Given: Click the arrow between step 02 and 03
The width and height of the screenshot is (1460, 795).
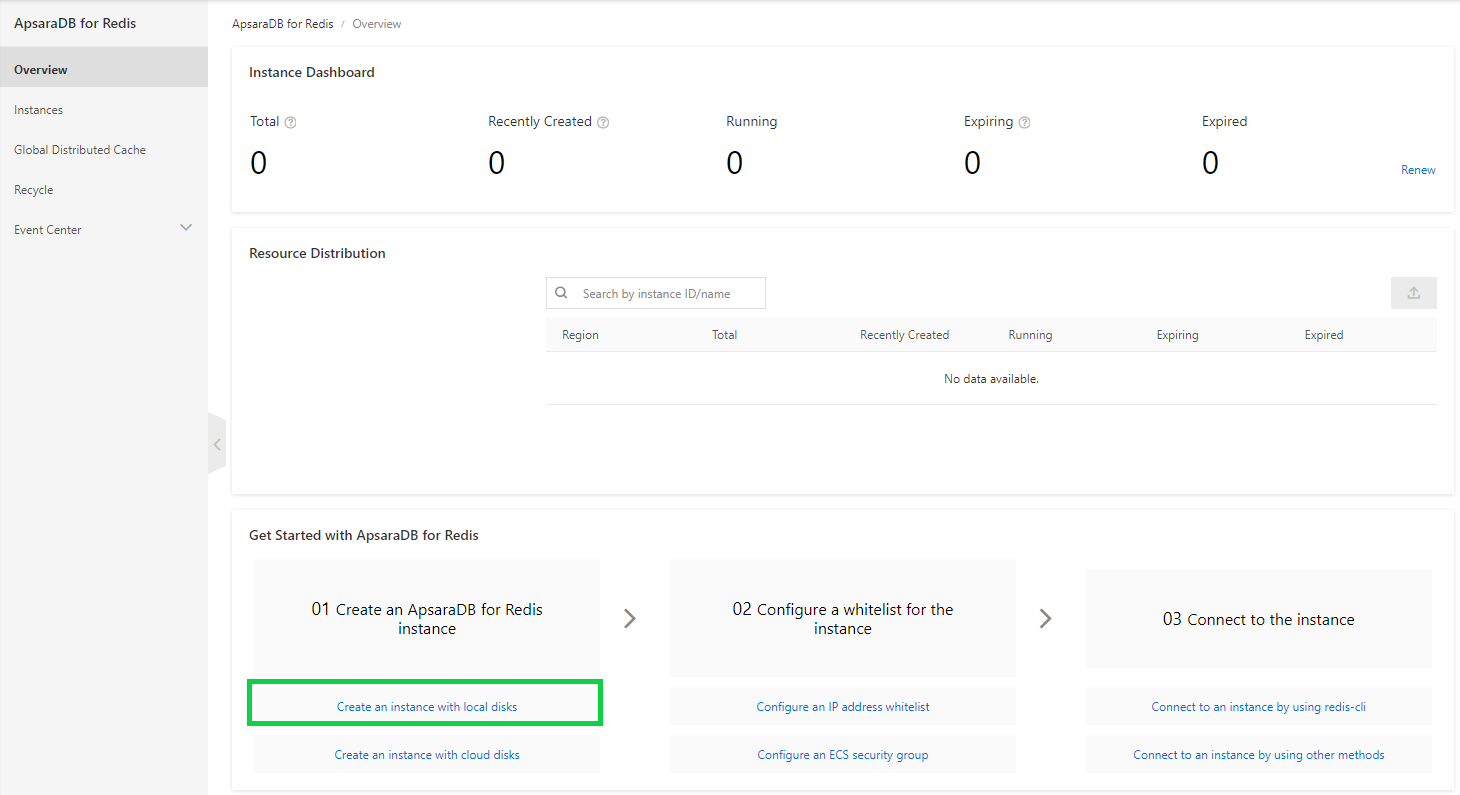Looking at the screenshot, I should [x=1046, y=618].
